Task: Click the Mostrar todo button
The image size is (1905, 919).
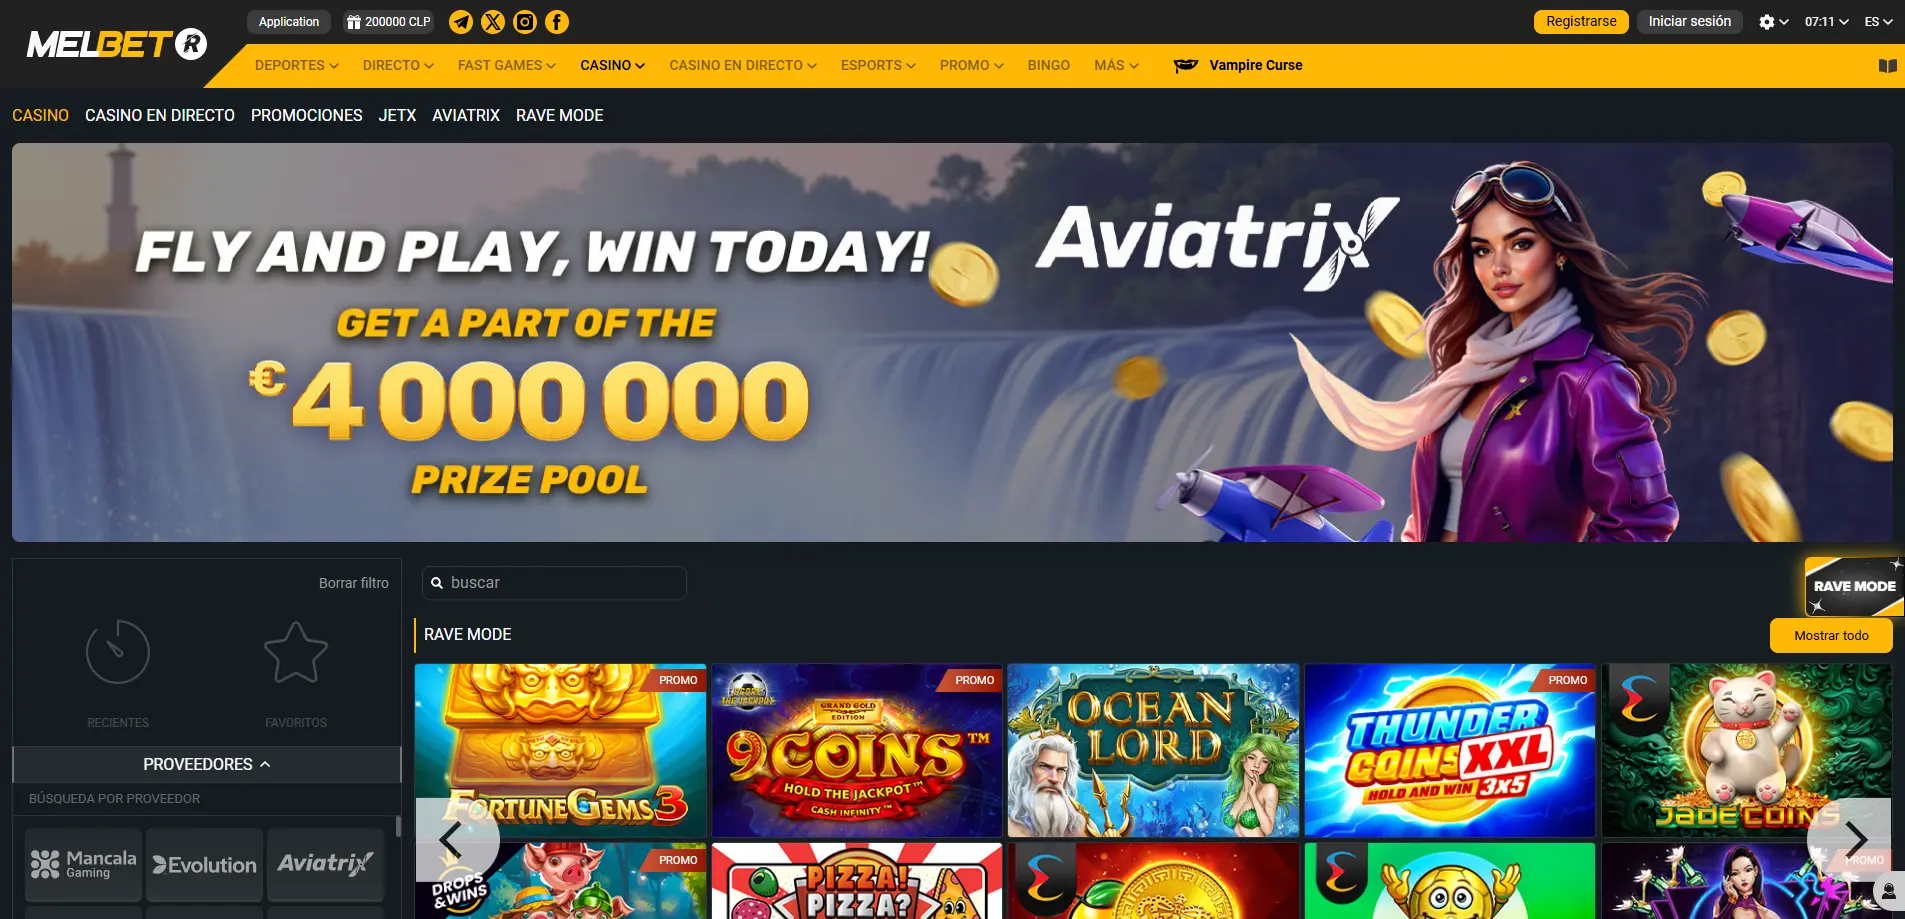Action: [x=1831, y=636]
